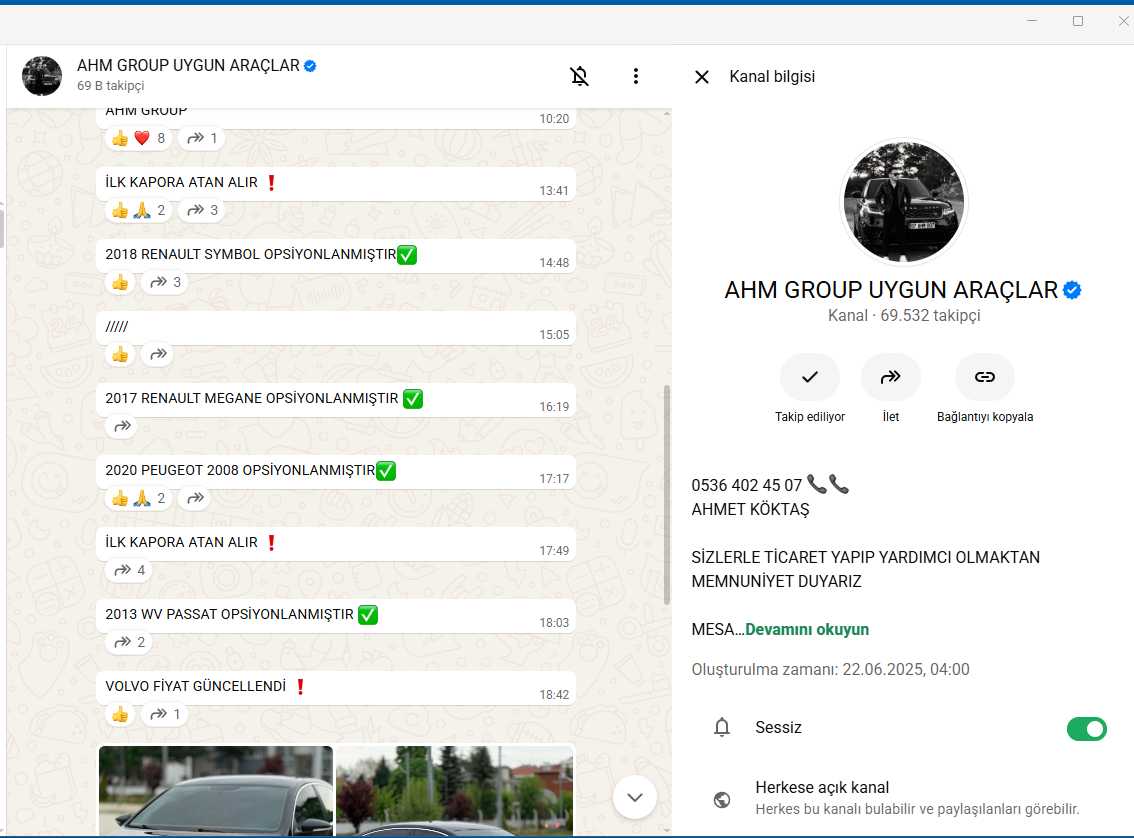Viewport: 1134px width, 838px height.
Task: Click reactions with heart under 10:20 message
Action: point(139,138)
